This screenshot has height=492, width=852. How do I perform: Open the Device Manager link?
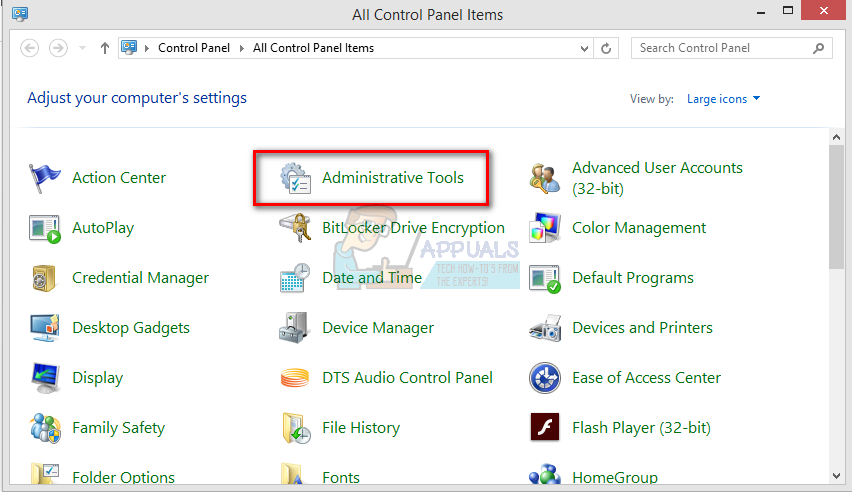378,328
